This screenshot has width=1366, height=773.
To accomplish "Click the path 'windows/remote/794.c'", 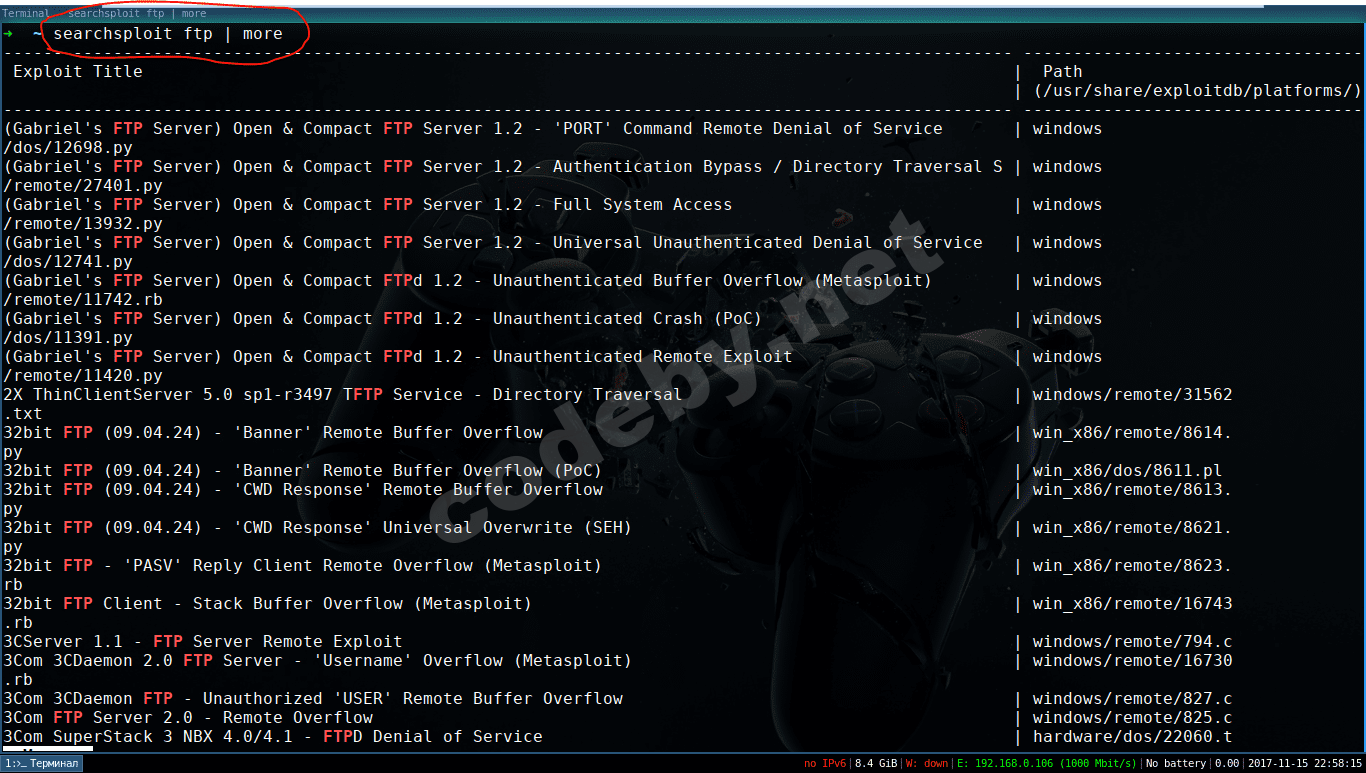I will pos(1133,642).
